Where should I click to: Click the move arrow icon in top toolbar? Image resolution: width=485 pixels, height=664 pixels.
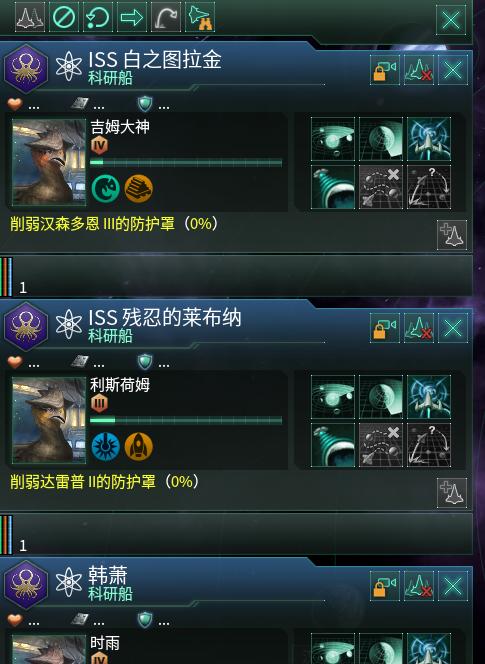tap(132, 17)
